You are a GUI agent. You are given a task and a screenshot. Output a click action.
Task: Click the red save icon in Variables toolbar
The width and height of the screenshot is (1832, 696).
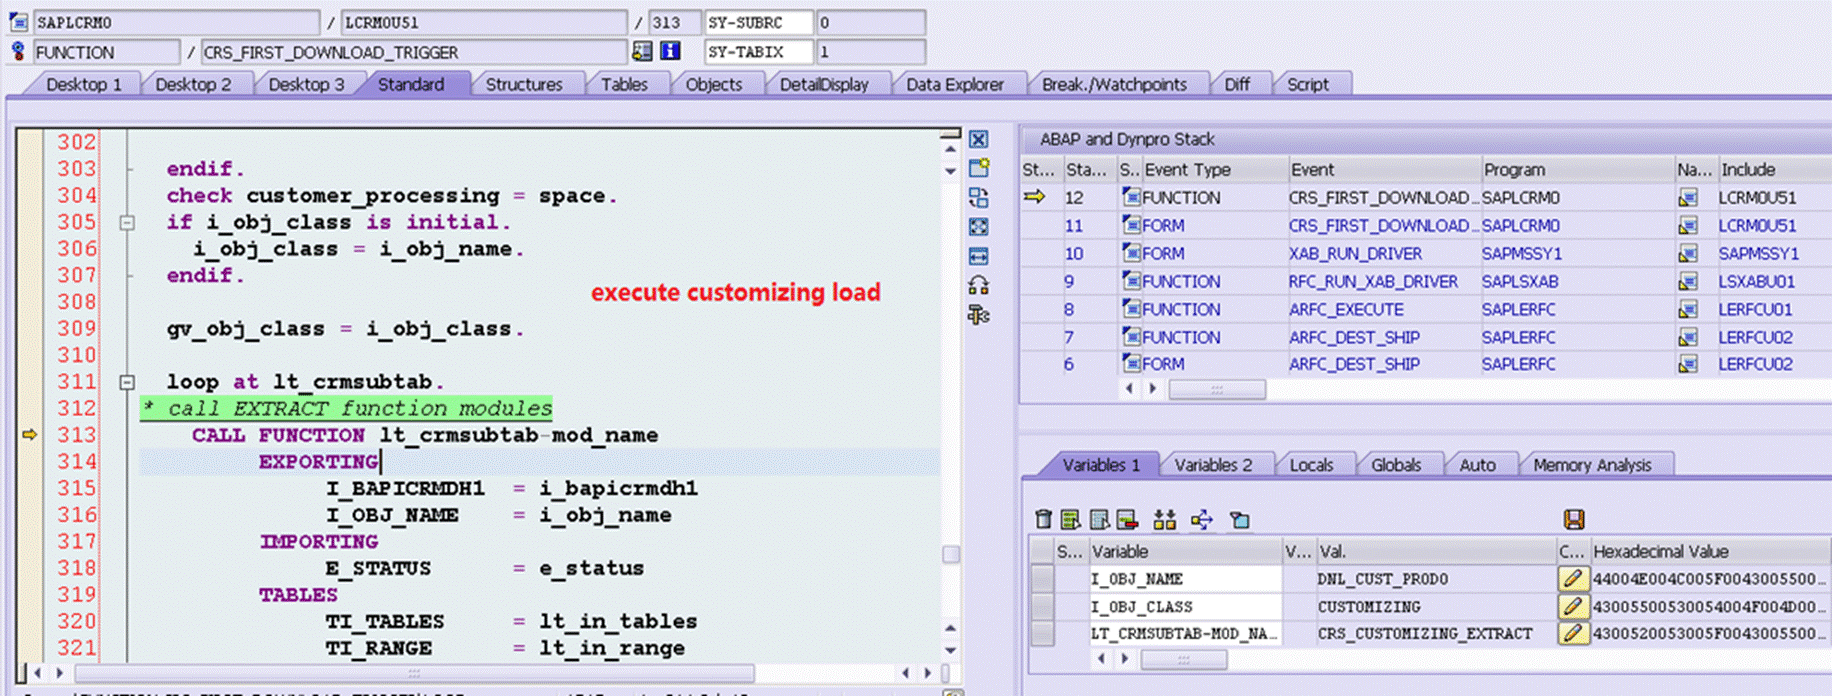pos(1573,519)
